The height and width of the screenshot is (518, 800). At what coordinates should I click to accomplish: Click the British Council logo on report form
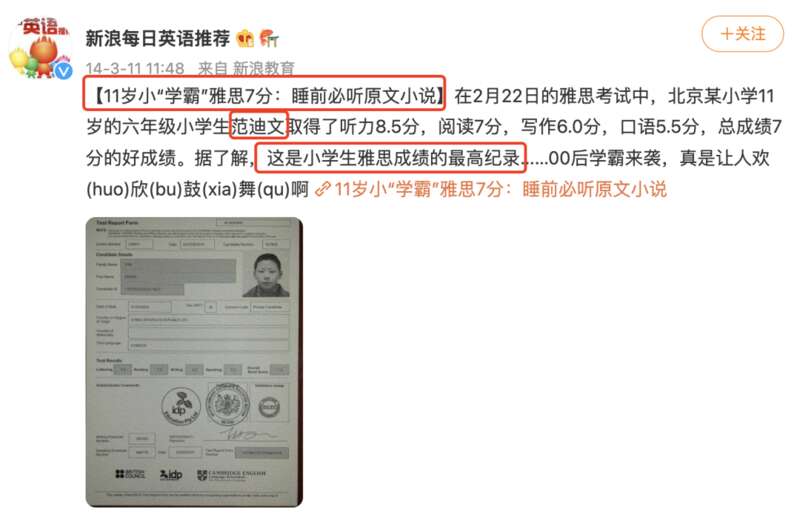[x=131, y=474]
